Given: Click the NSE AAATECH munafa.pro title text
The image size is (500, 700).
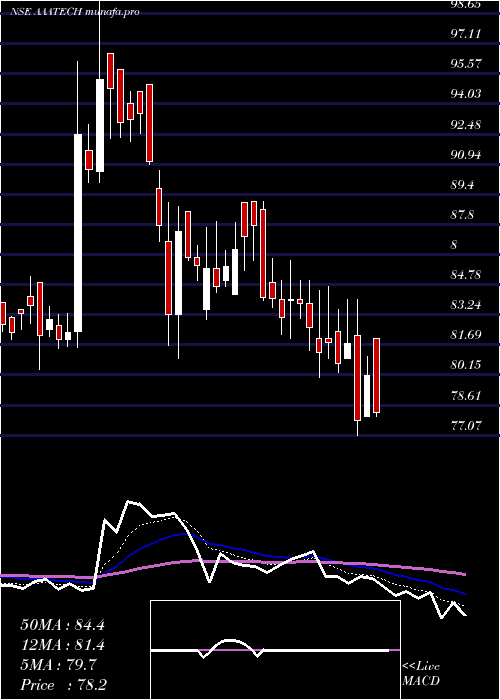Looking at the screenshot, I should [x=75, y=12].
